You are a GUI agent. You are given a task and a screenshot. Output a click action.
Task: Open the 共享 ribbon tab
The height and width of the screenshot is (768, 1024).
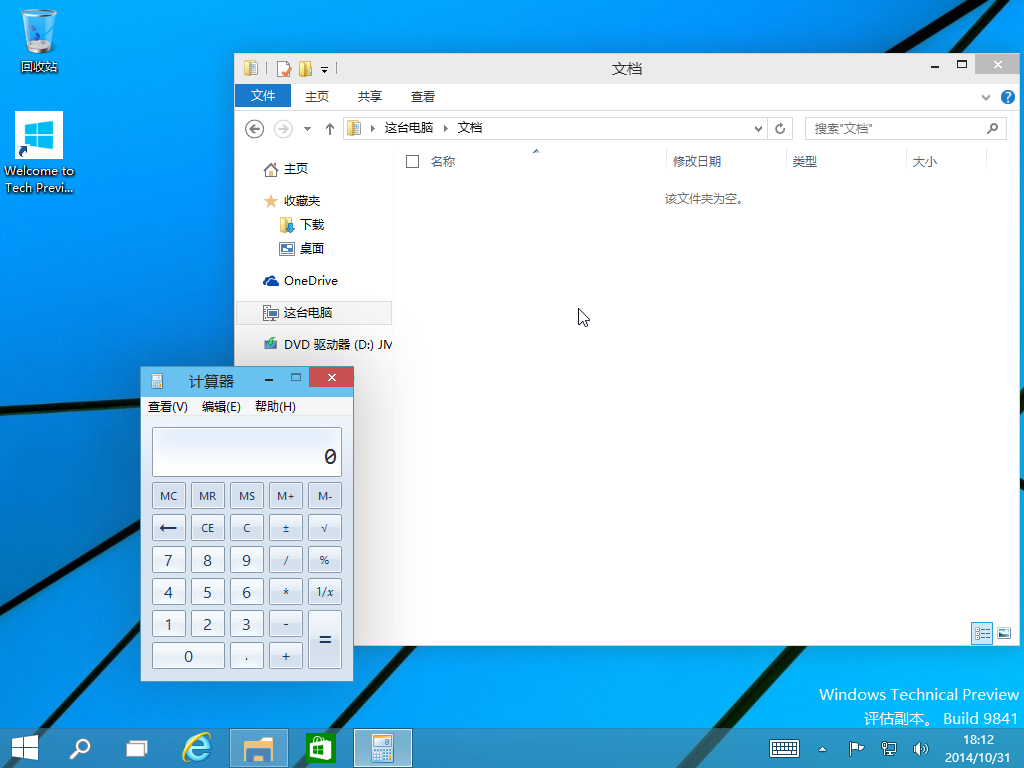click(x=370, y=97)
